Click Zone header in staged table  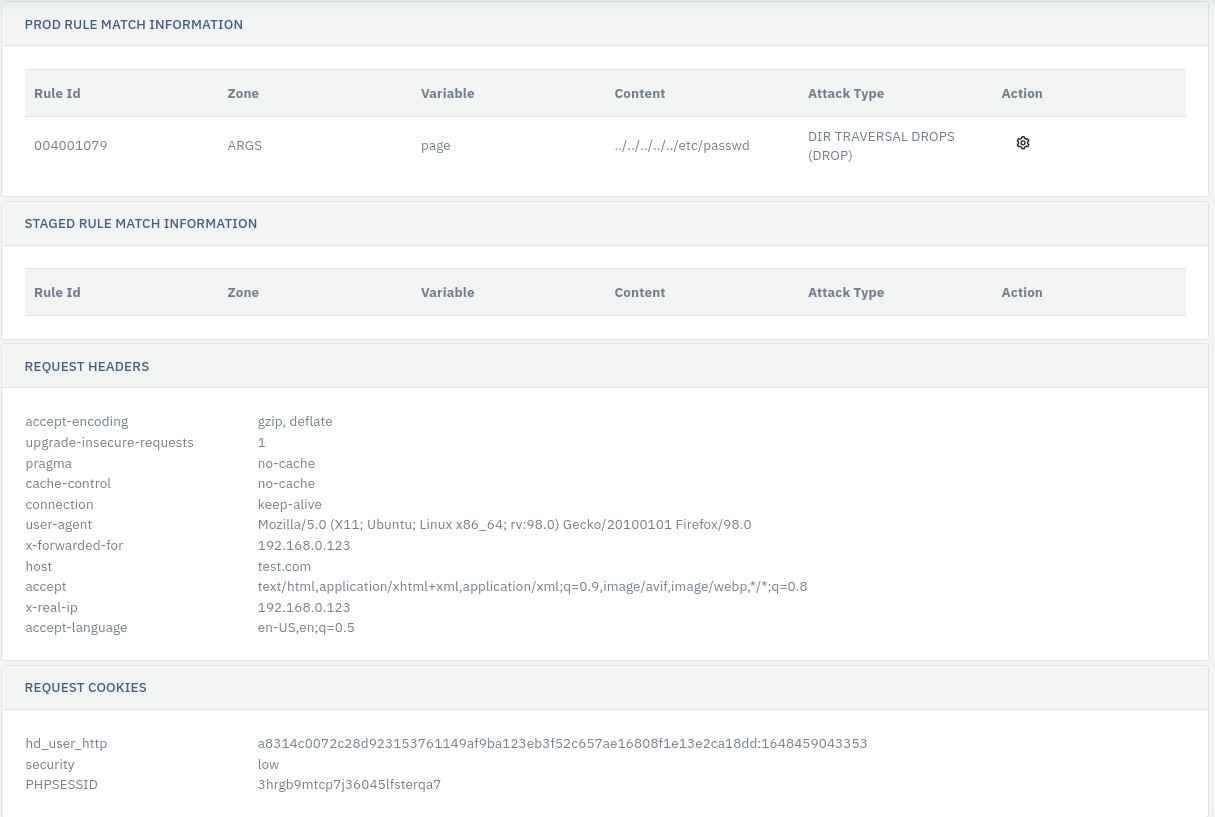click(243, 293)
